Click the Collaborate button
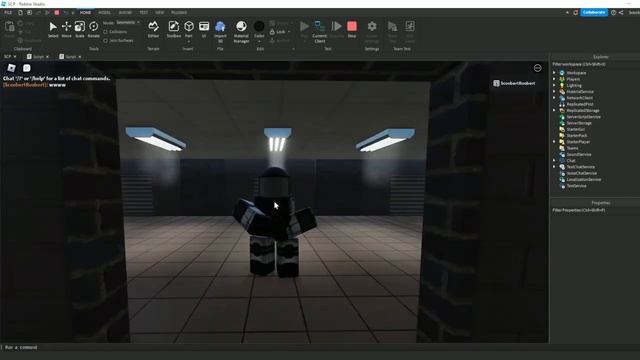The image size is (640, 360). (594, 13)
